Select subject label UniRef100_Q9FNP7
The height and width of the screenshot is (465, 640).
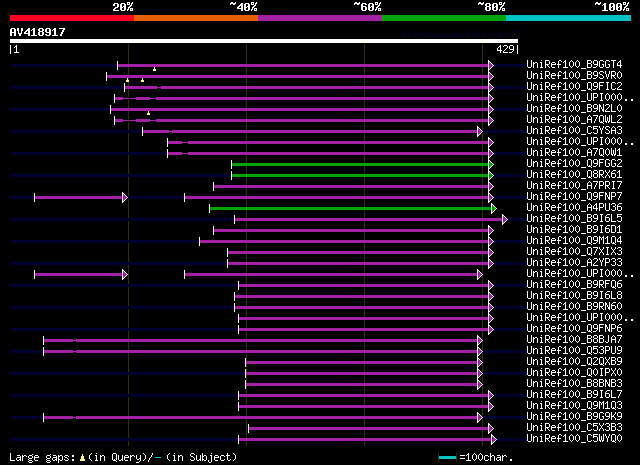tap(574, 197)
